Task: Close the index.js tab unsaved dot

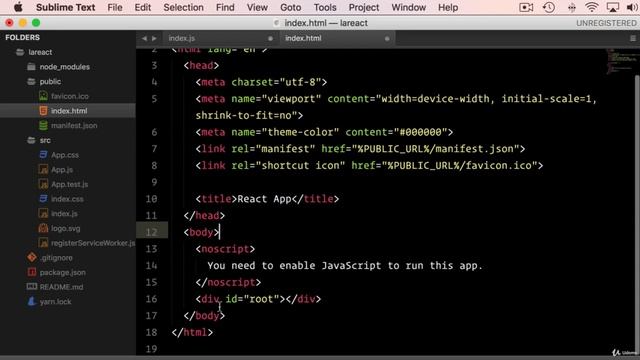Action: 270,38
